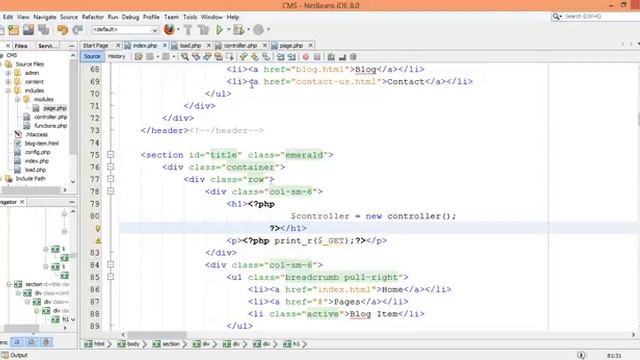Select config.php in Files tree
The width and height of the screenshot is (640, 360).
[37, 152]
